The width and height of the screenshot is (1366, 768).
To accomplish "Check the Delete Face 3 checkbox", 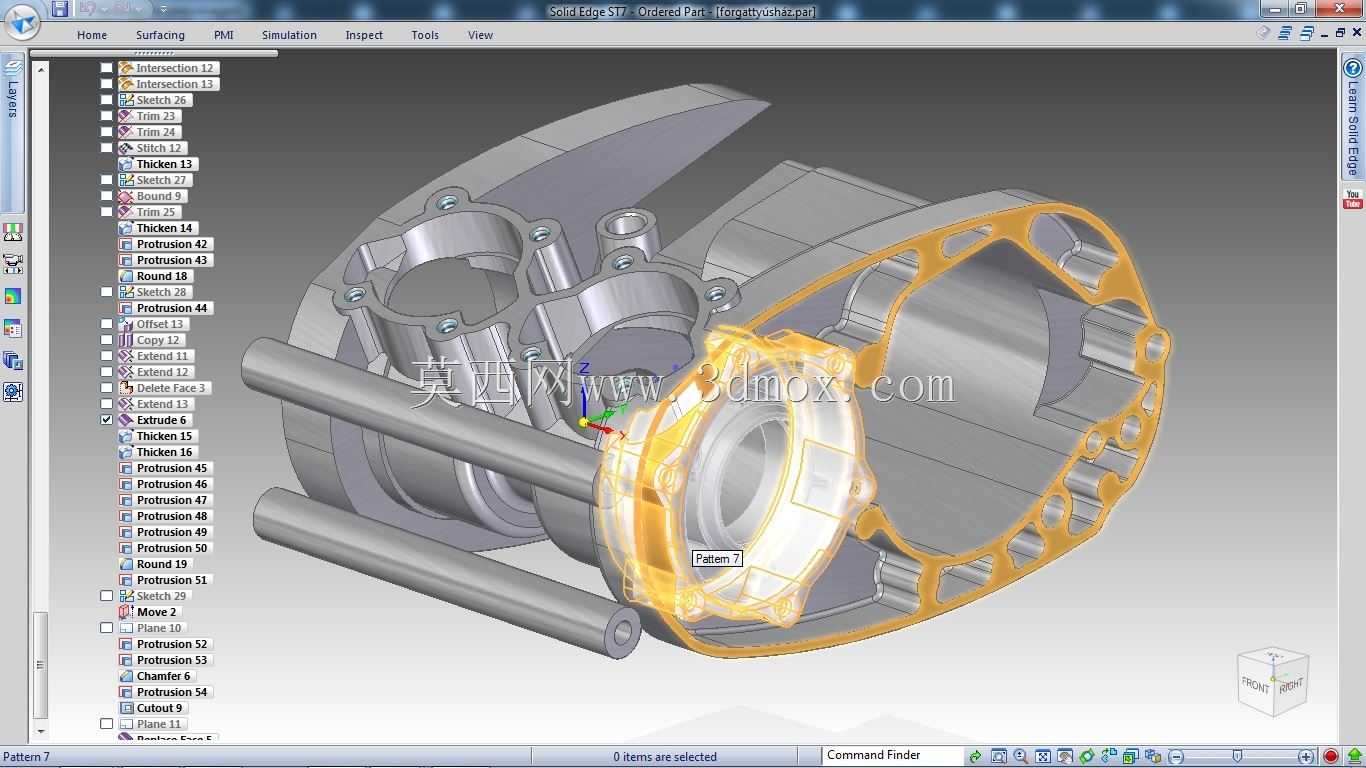I will click(x=107, y=388).
